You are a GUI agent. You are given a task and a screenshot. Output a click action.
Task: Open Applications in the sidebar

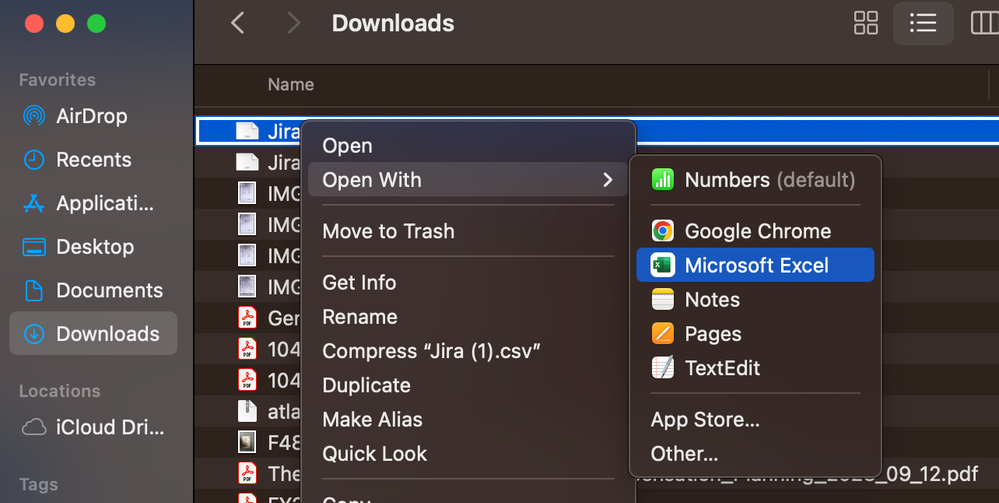pyautogui.click(x=93, y=203)
